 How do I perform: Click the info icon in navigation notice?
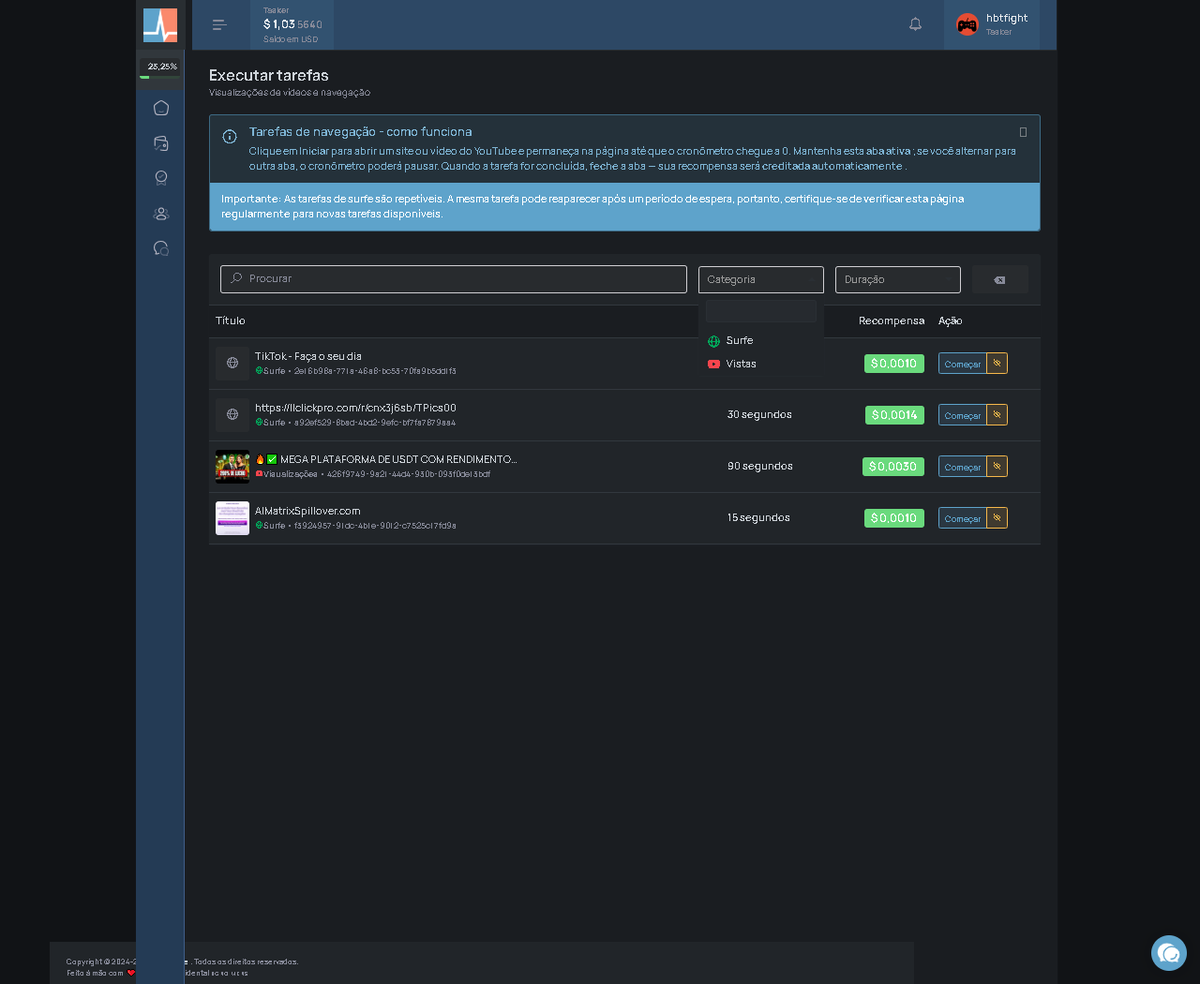230,136
